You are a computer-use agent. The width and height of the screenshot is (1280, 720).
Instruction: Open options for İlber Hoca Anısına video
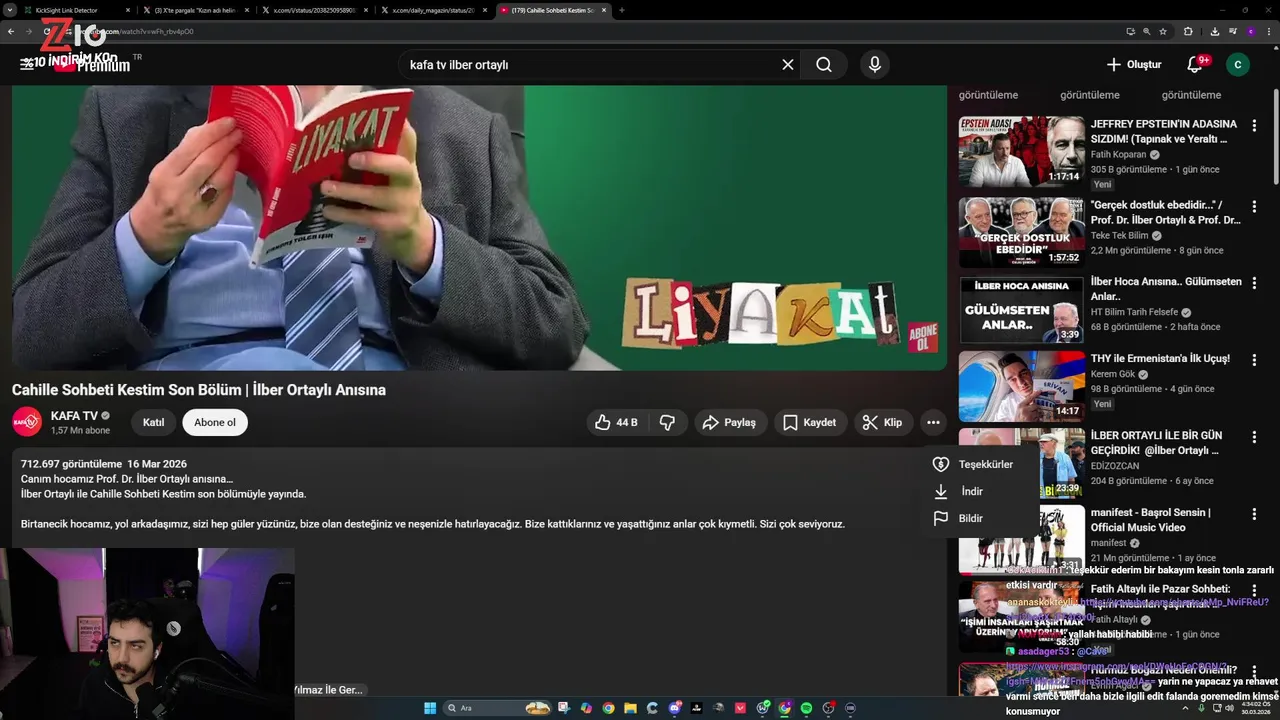pyautogui.click(x=1254, y=283)
